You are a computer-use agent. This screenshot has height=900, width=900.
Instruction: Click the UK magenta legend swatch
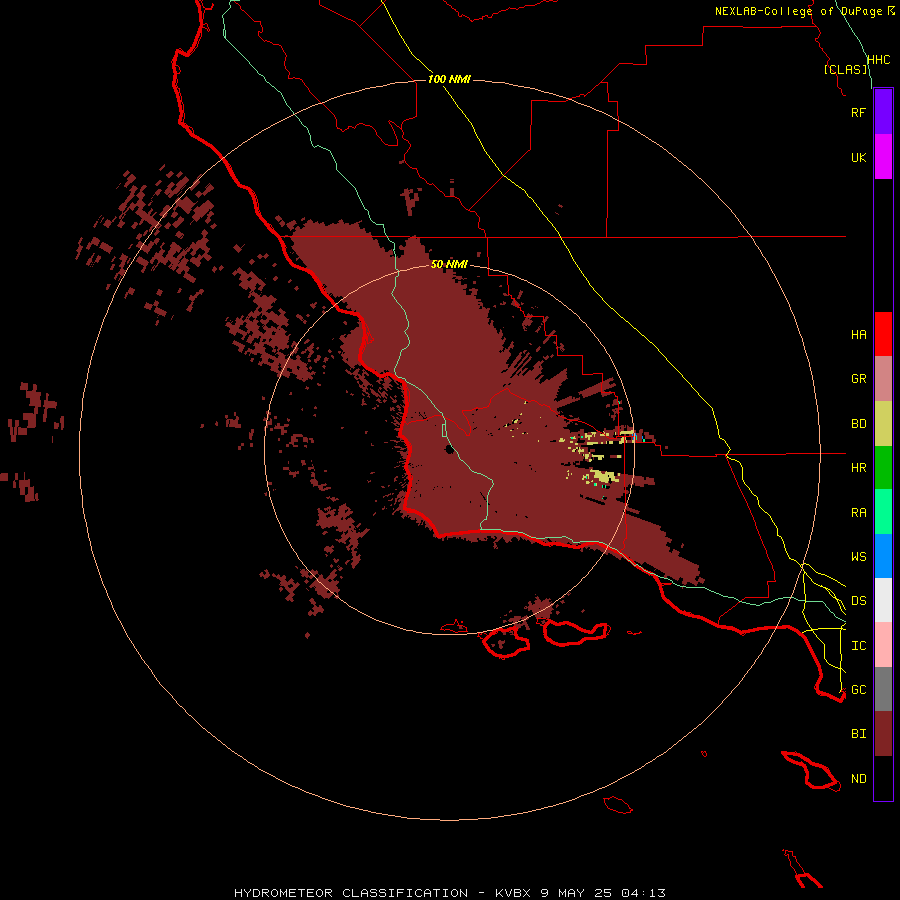click(883, 157)
